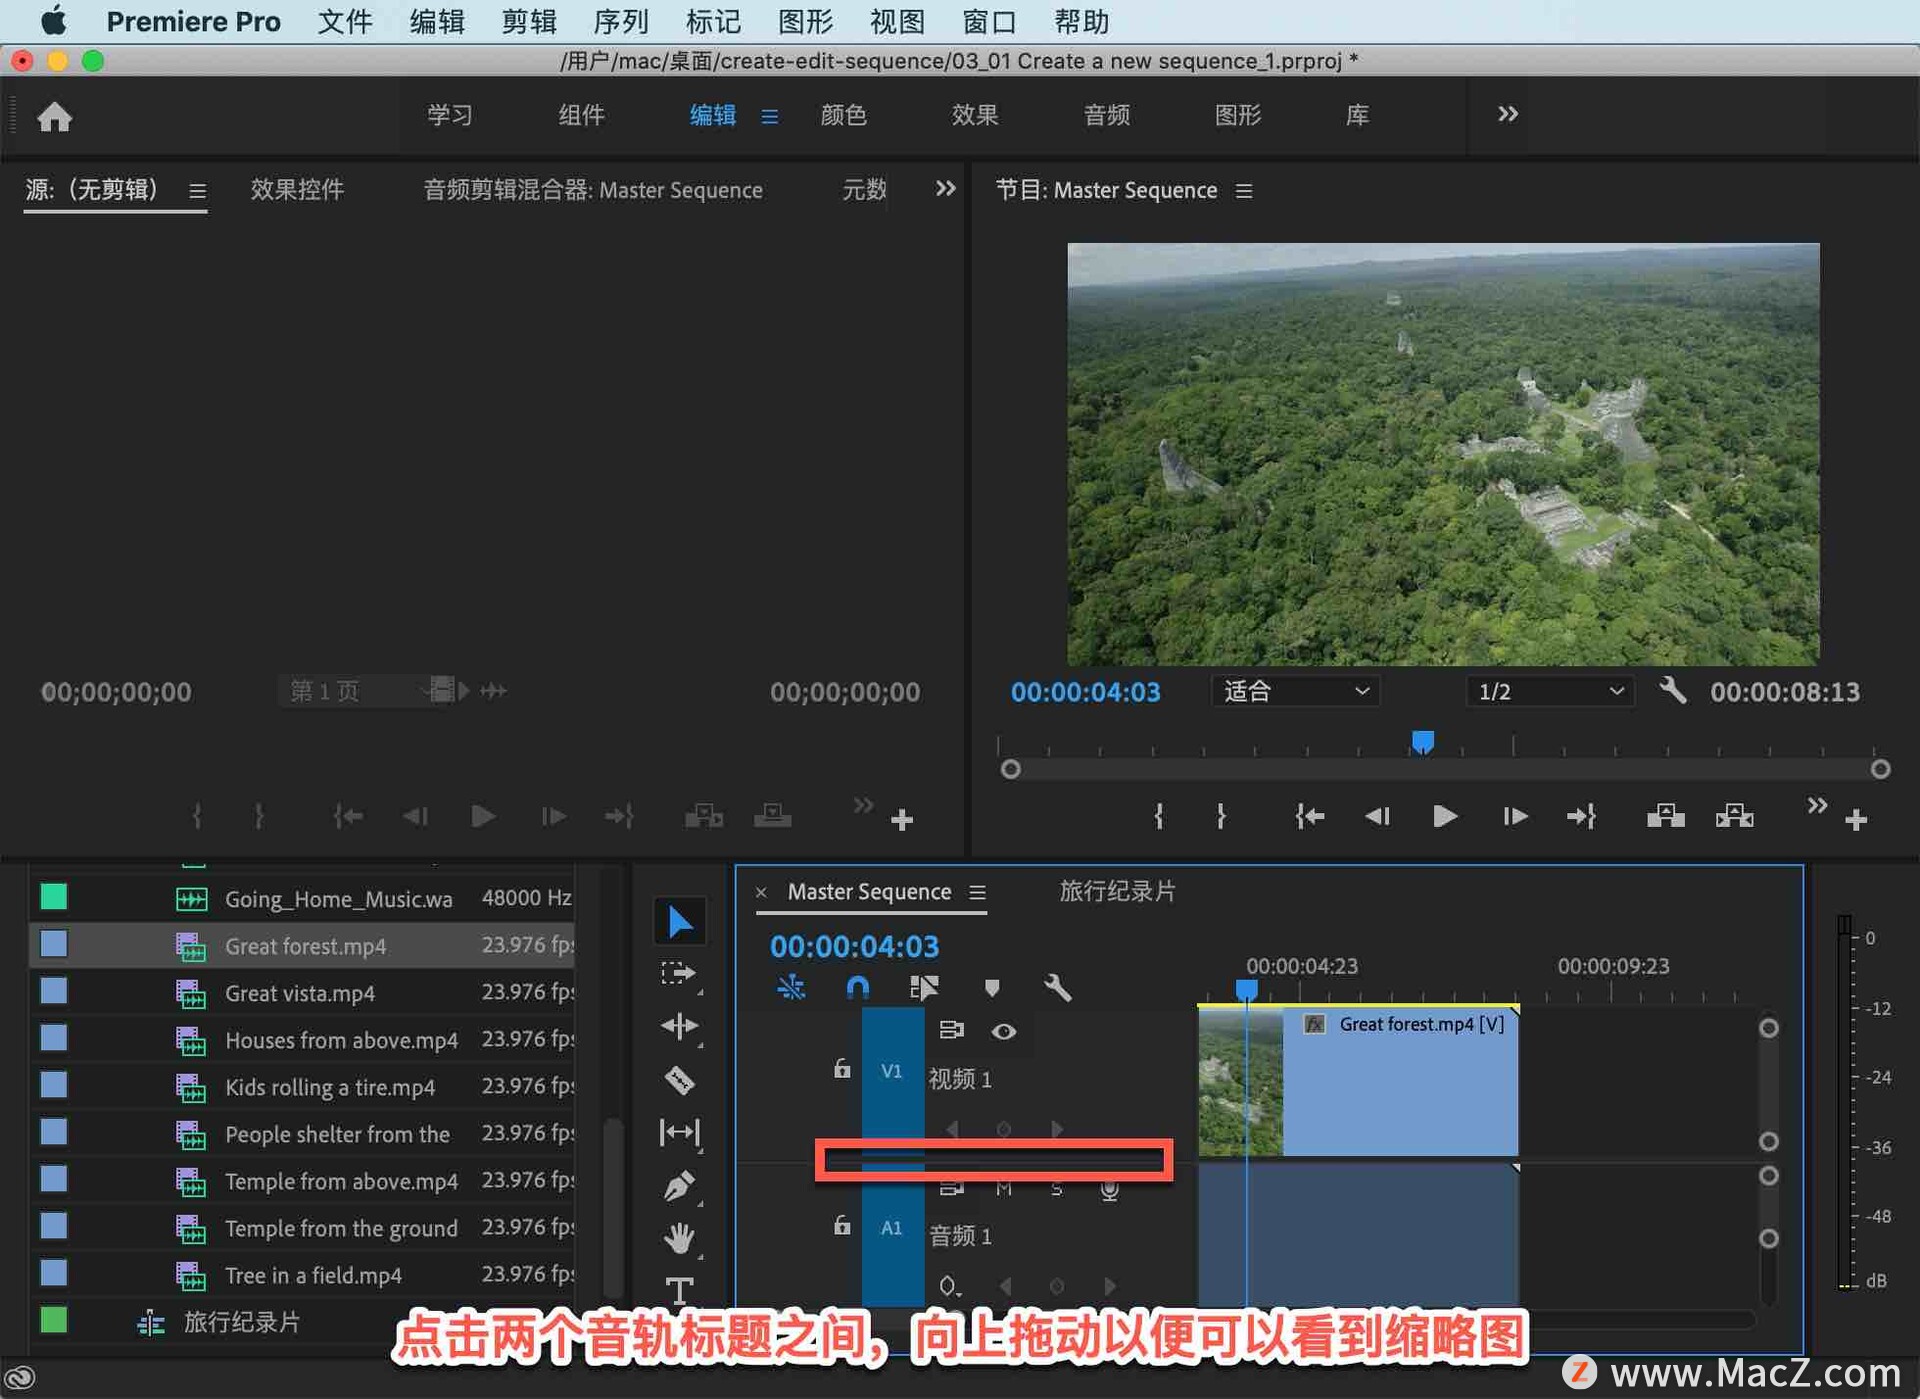Image resolution: width=1920 pixels, height=1399 pixels.
Task: Open playback resolution dropdown showing 1/2
Action: click(1549, 691)
